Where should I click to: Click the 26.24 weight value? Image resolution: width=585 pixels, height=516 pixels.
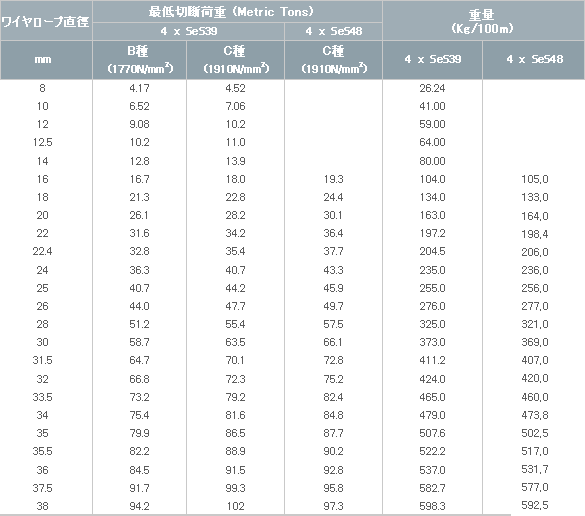432,88
